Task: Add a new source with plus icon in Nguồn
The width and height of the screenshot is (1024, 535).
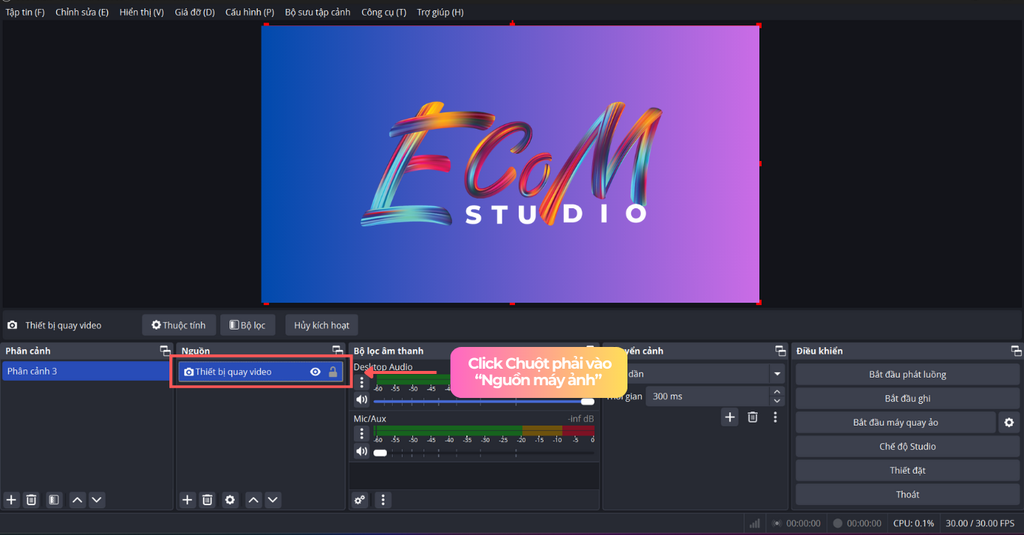Action: coord(187,500)
